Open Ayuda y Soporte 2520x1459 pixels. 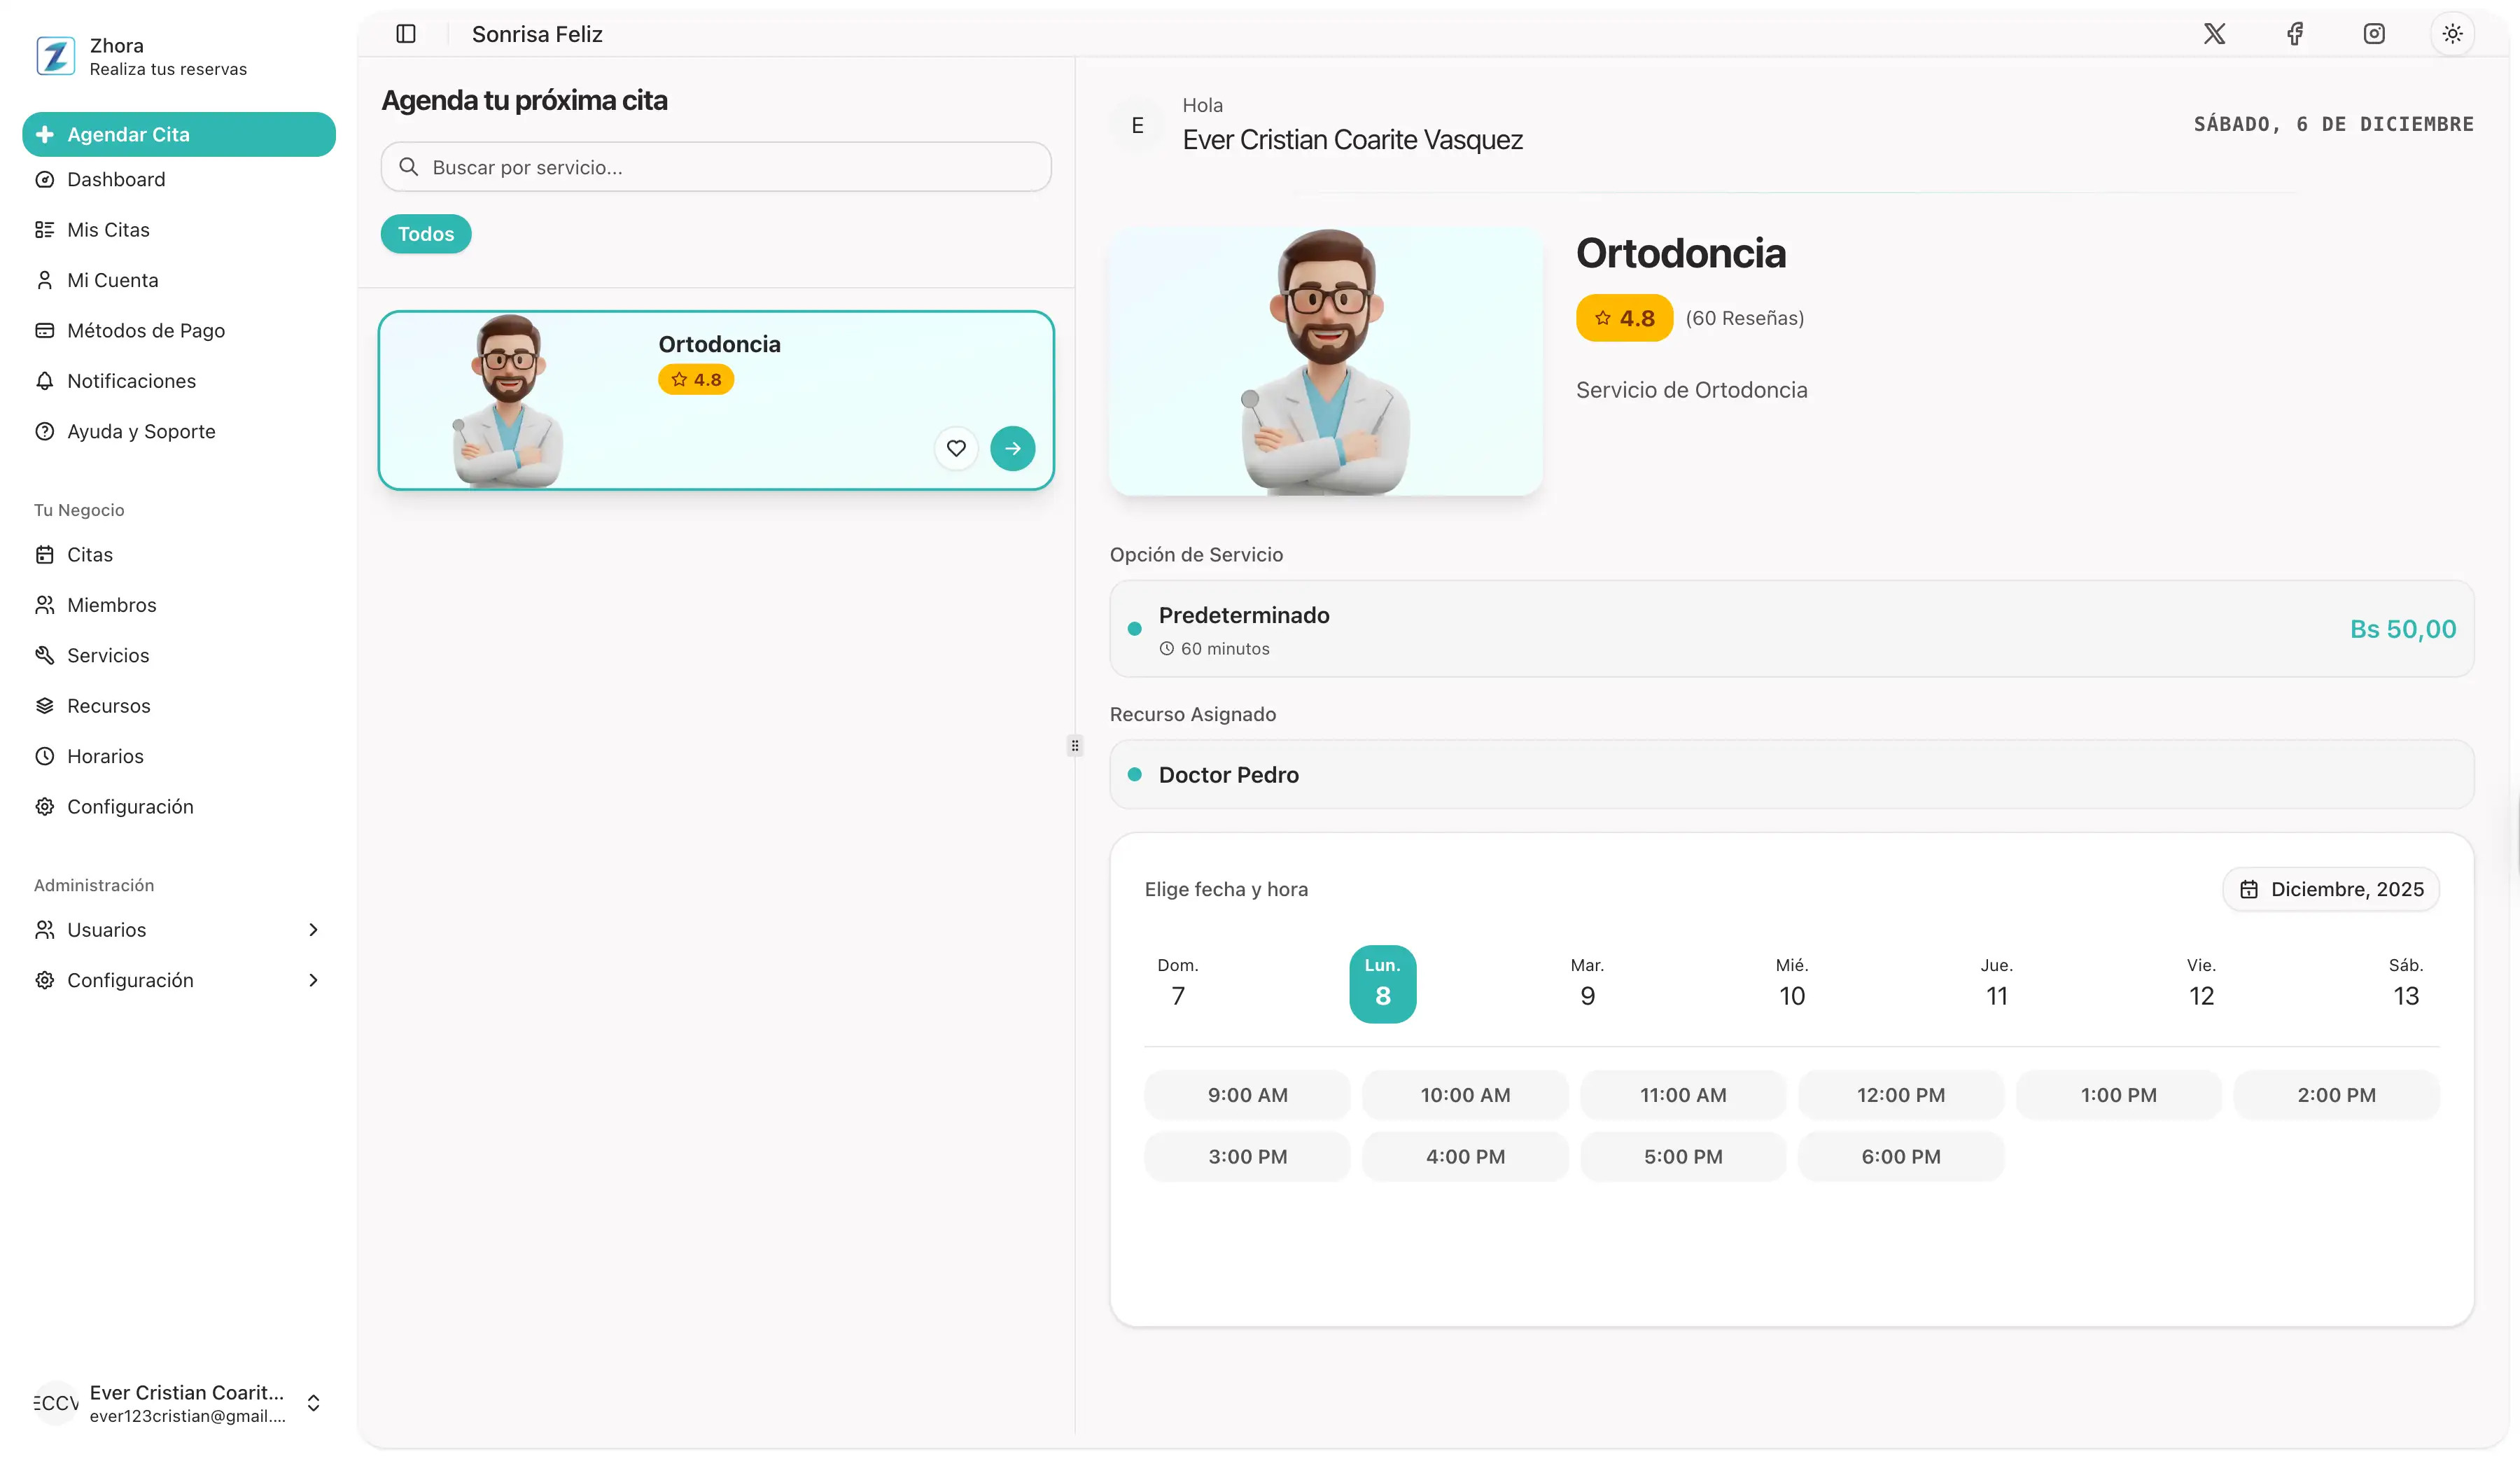point(141,431)
